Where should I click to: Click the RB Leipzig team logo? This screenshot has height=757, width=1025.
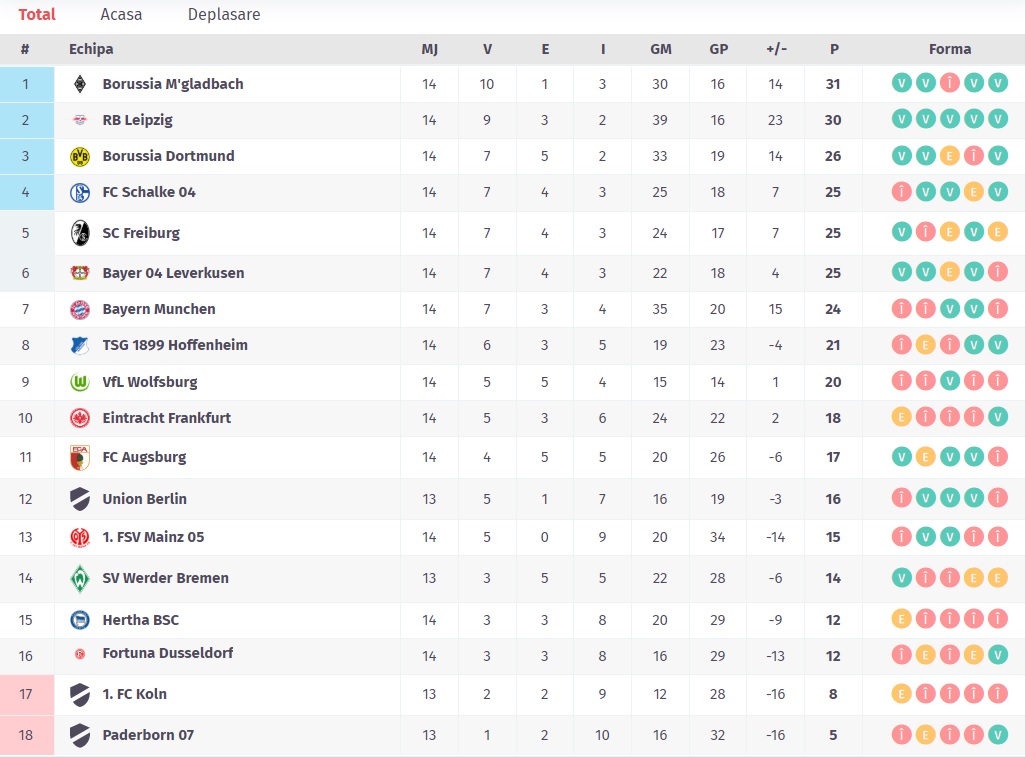pos(80,120)
